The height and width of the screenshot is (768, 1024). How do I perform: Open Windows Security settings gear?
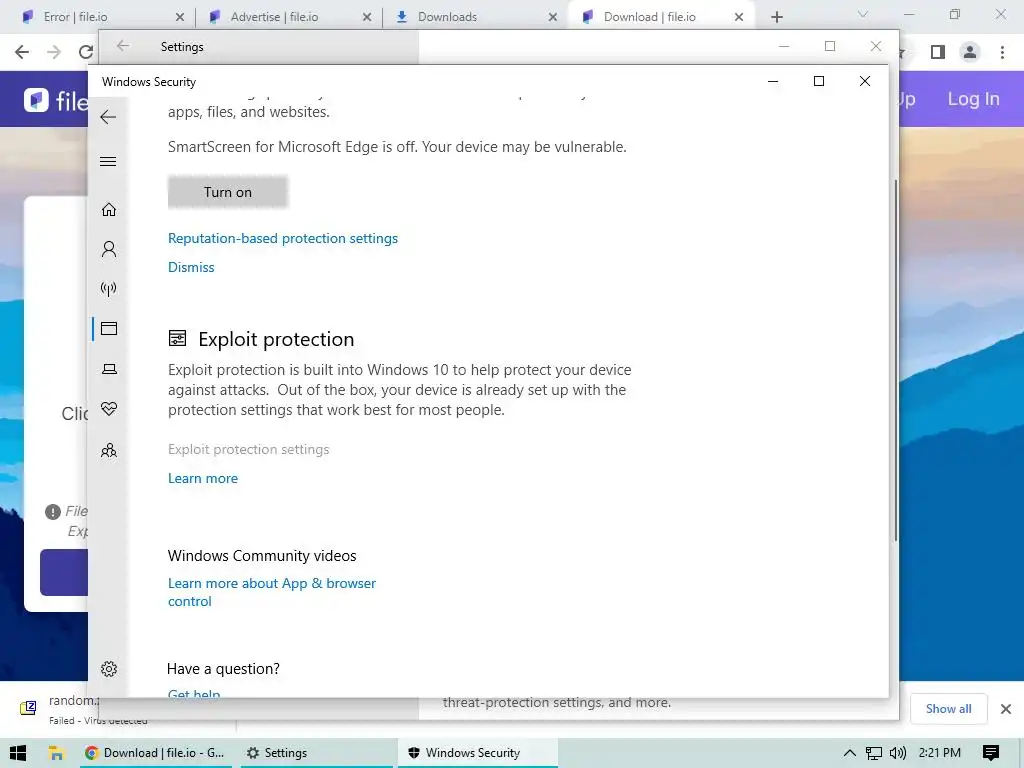[109, 669]
